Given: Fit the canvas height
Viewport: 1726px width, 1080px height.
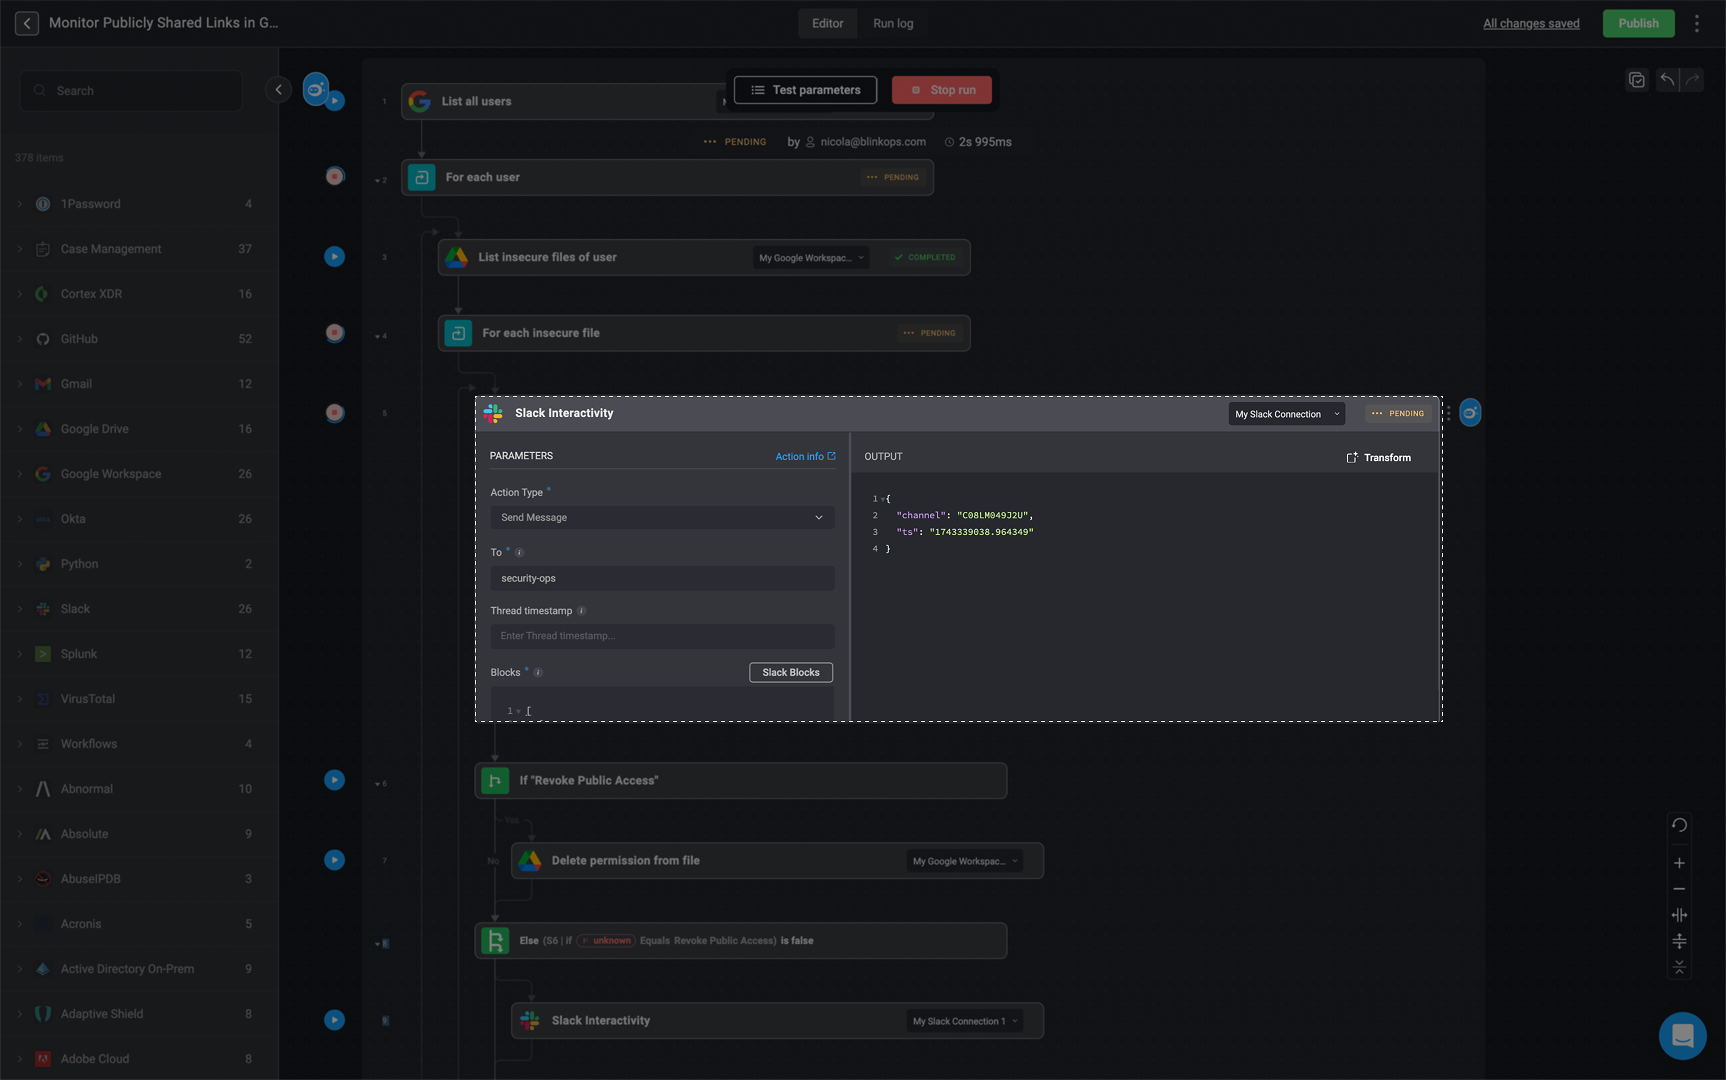Looking at the screenshot, I should (x=1679, y=941).
